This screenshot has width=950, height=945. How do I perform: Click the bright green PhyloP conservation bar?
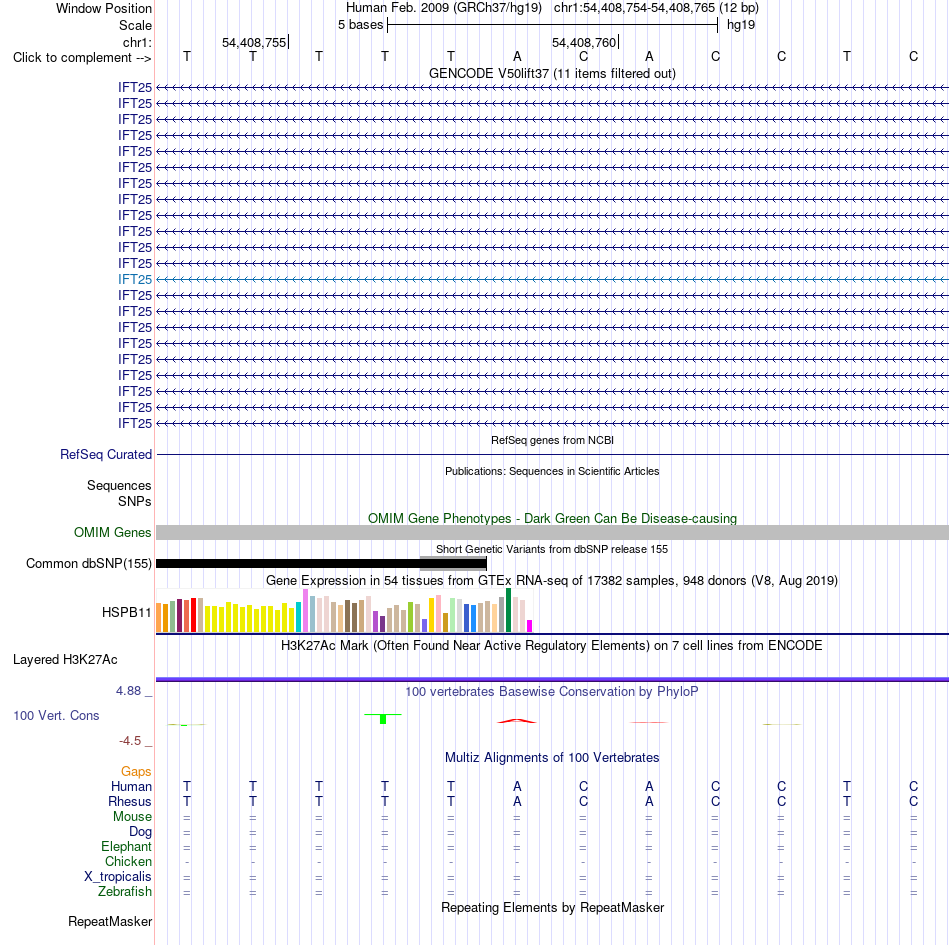(x=383, y=718)
